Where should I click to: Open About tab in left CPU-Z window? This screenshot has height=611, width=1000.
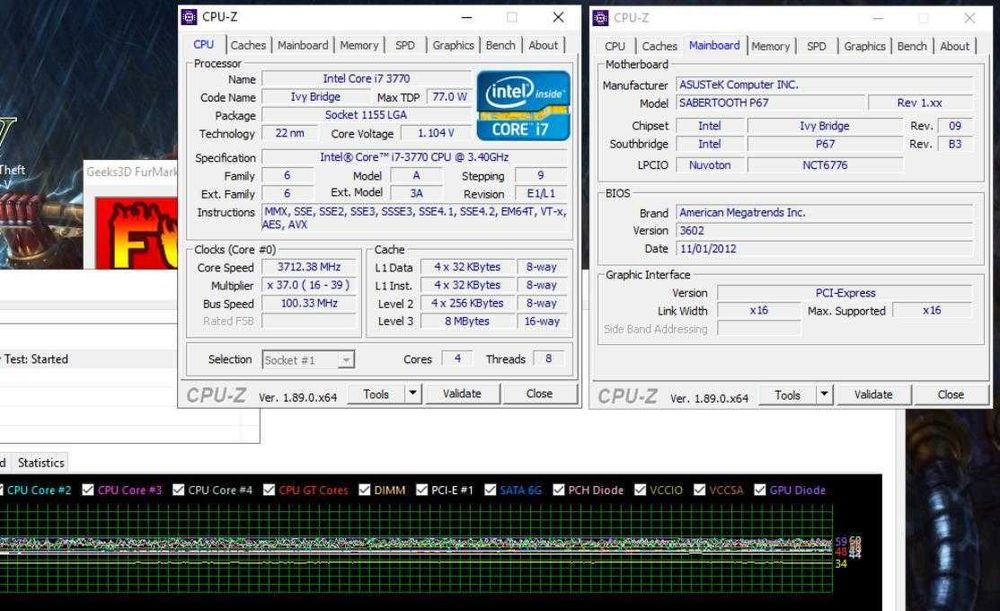point(543,45)
